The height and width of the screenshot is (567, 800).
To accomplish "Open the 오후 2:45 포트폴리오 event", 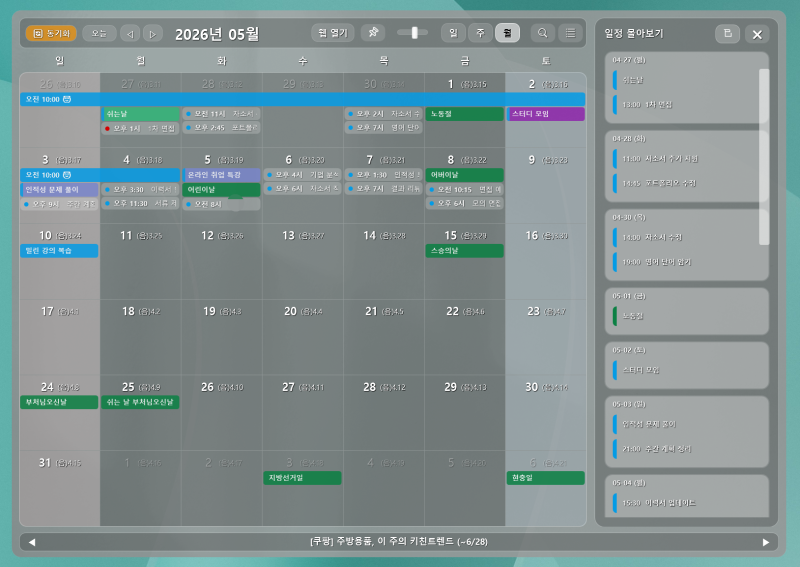I will (x=221, y=128).
